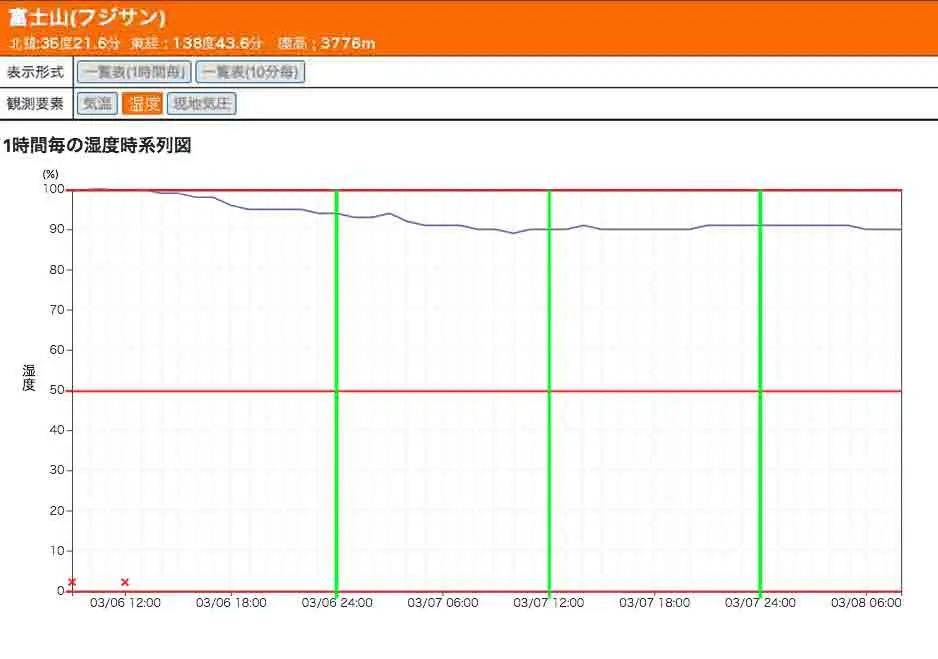Viewport: 938px width, 659px height.
Task: Click the 03/07 06:00 axis label
Action: (443, 603)
